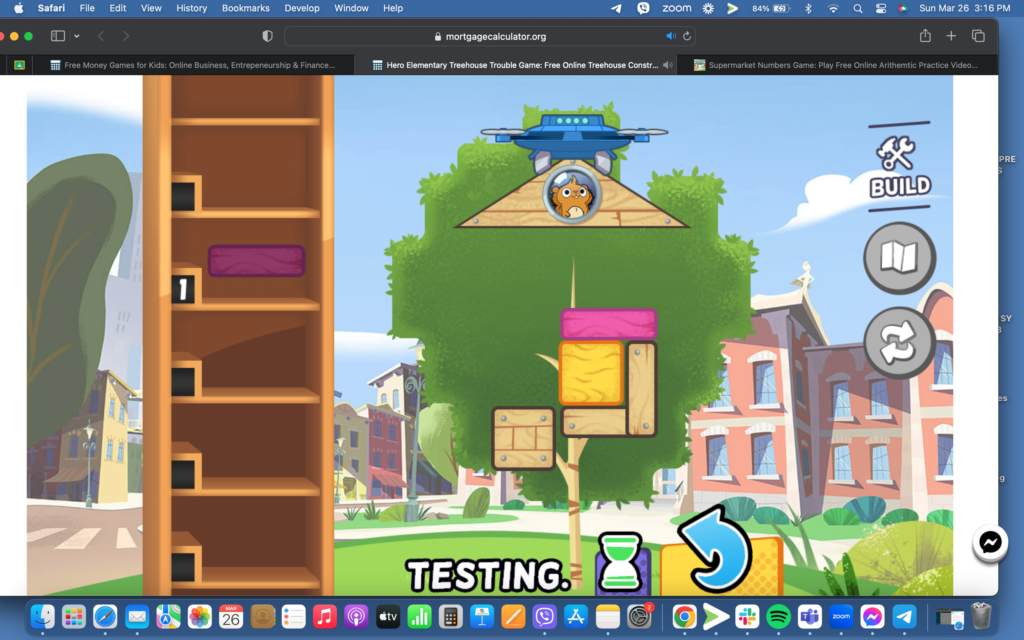The image size is (1024, 640).
Task: Open Spotify from the Dock
Action: [x=778, y=616]
